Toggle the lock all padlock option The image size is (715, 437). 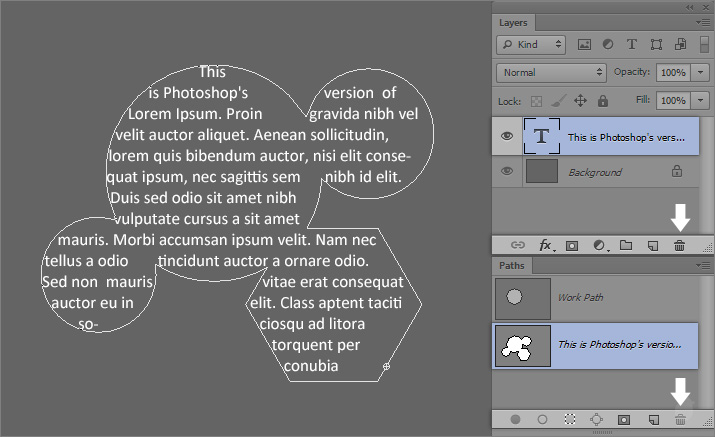[x=603, y=101]
